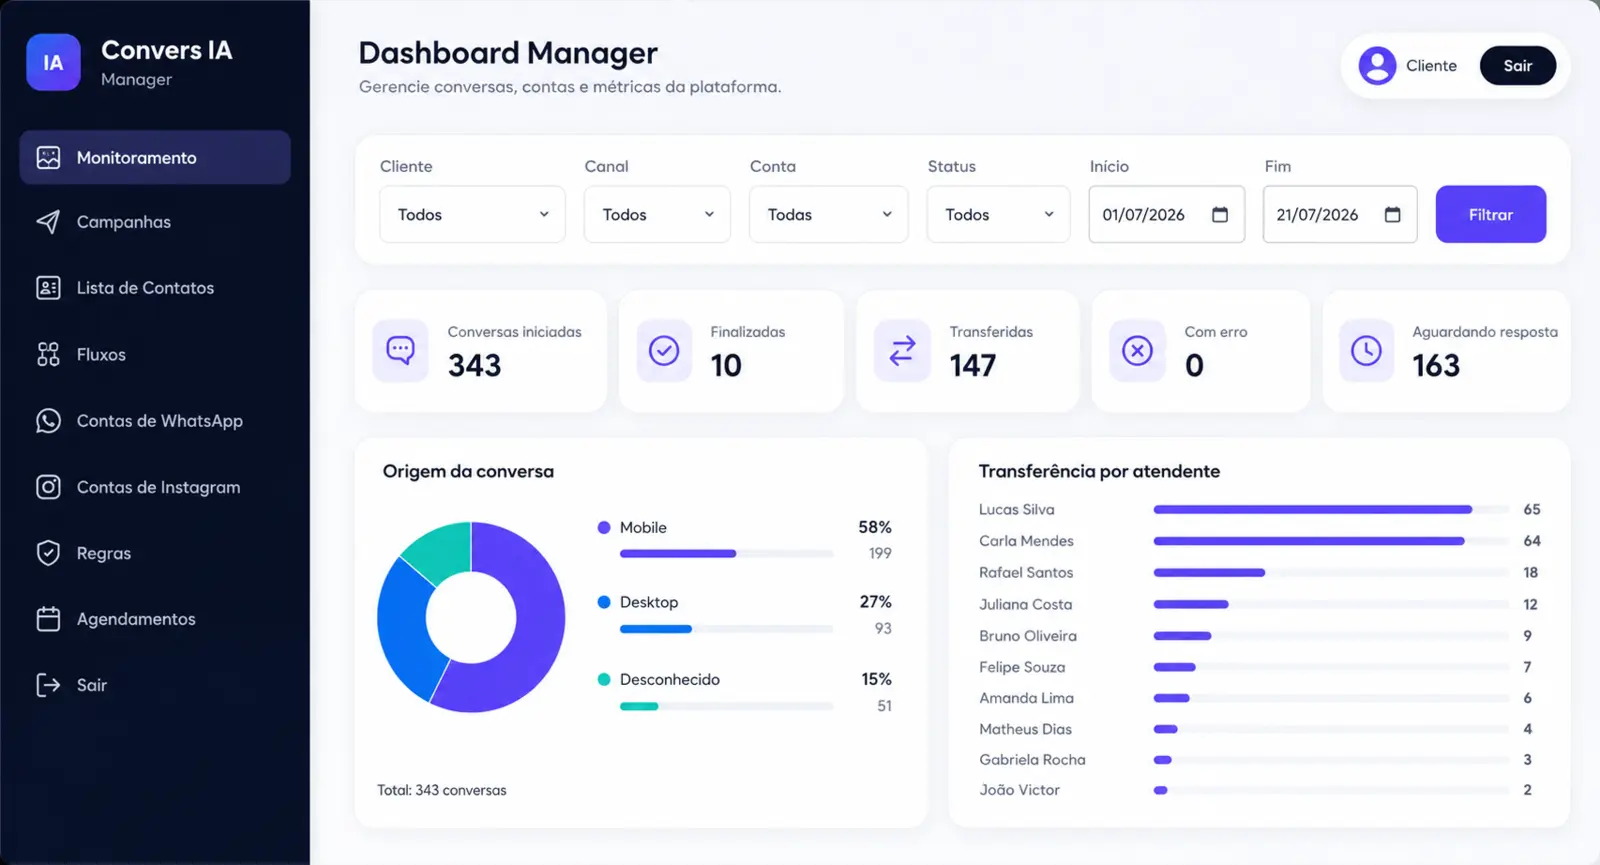The width and height of the screenshot is (1600, 865).
Task: Click the Contas de Instagram icon
Action: pos(48,487)
